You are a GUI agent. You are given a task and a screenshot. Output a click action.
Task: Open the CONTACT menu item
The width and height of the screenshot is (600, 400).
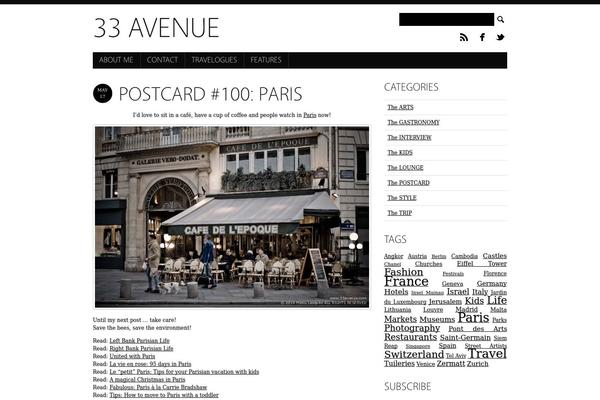(x=162, y=60)
